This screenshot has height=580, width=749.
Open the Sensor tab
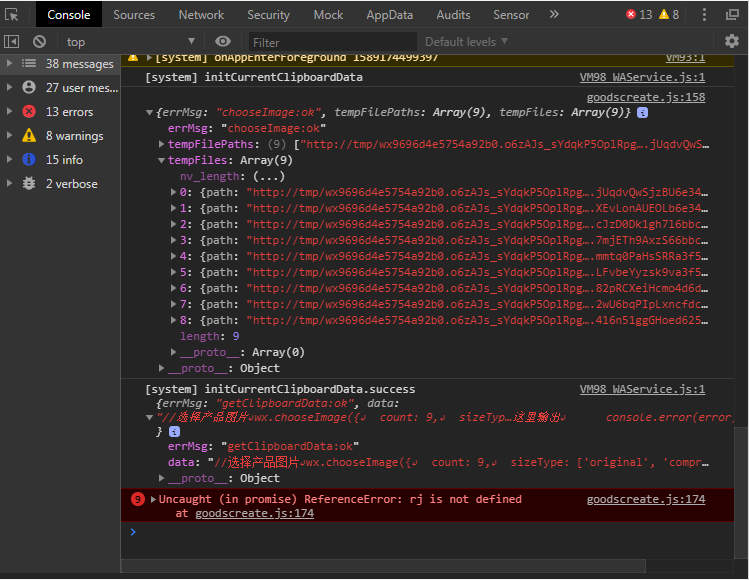click(511, 15)
